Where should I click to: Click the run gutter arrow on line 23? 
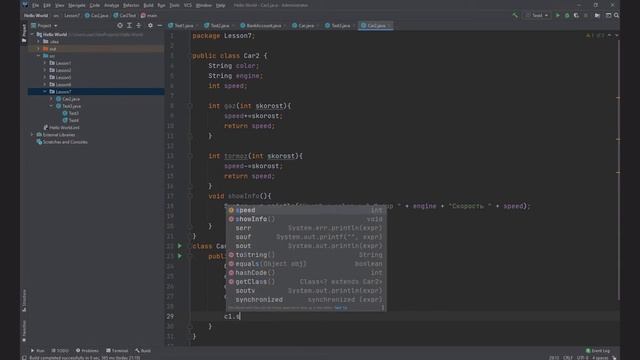pyautogui.click(x=180, y=256)
